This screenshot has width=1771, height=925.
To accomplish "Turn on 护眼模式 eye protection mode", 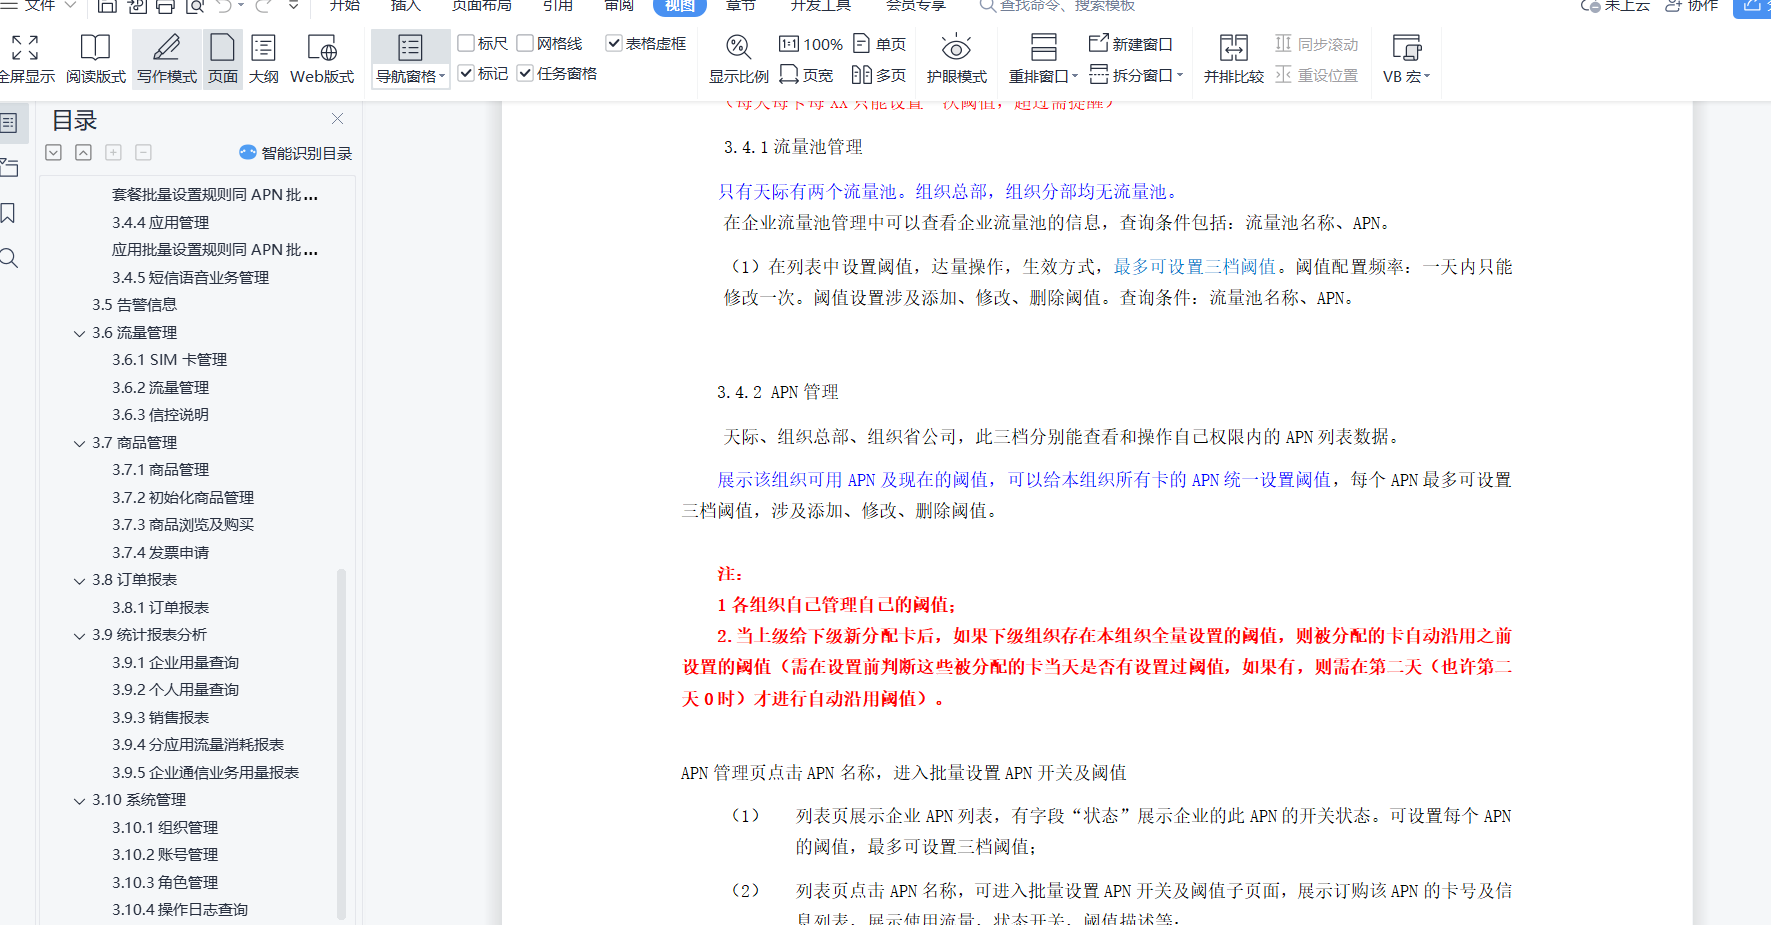I will 956,59.
